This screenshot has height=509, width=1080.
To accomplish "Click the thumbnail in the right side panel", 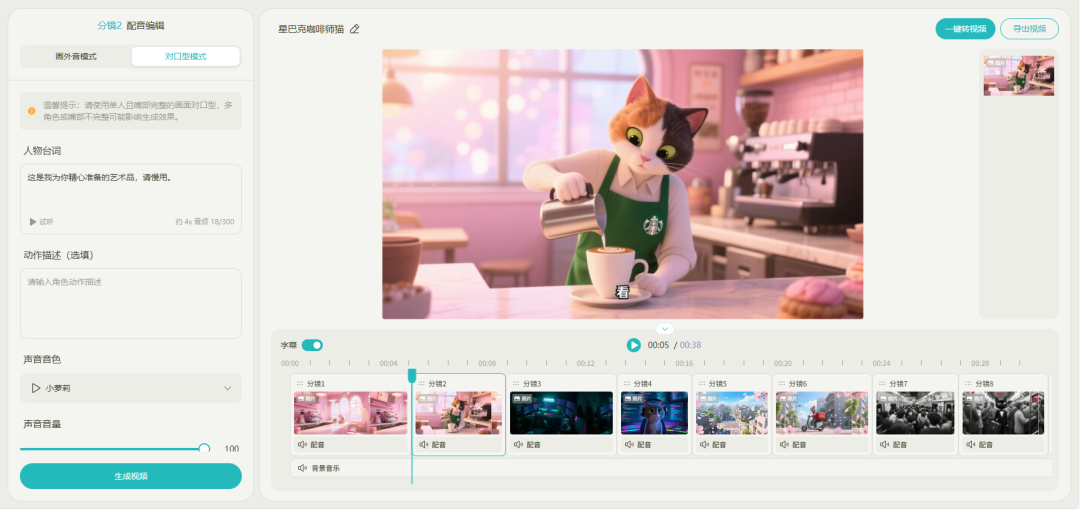I will tap(1019, 76).
